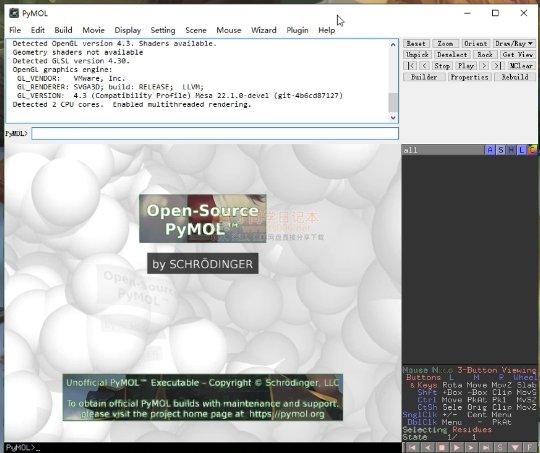Viewport: 540px width, 453px height.
Task: Step back one frame in top button panel
Action: (x=424, y=65)
